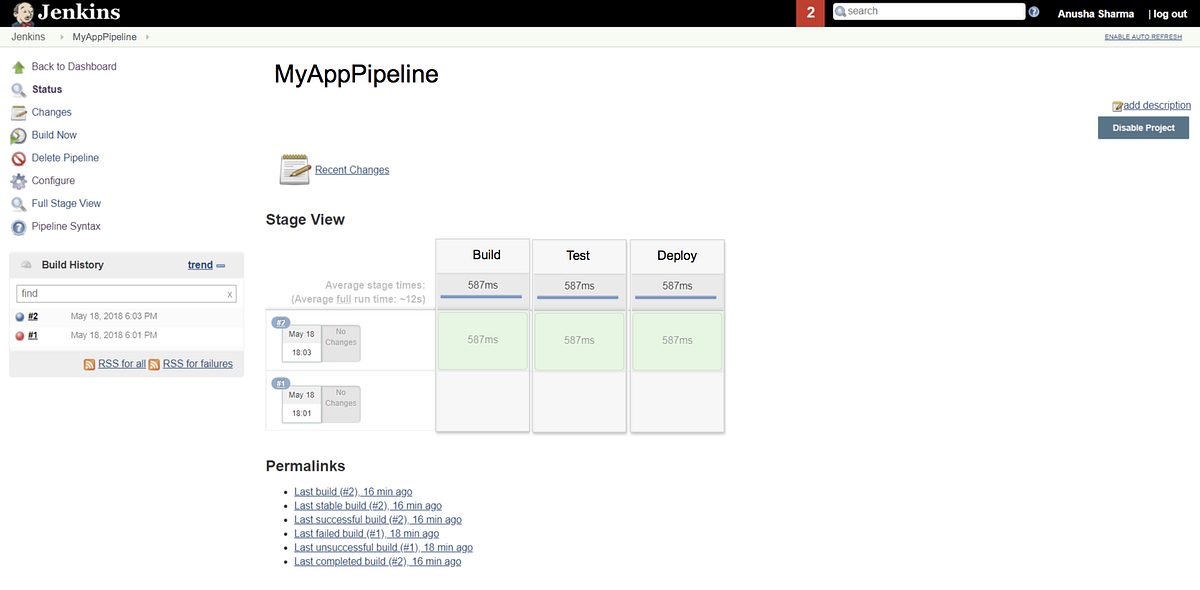Click the Configure gear icon
The image size is (1200, 590).
18,181
